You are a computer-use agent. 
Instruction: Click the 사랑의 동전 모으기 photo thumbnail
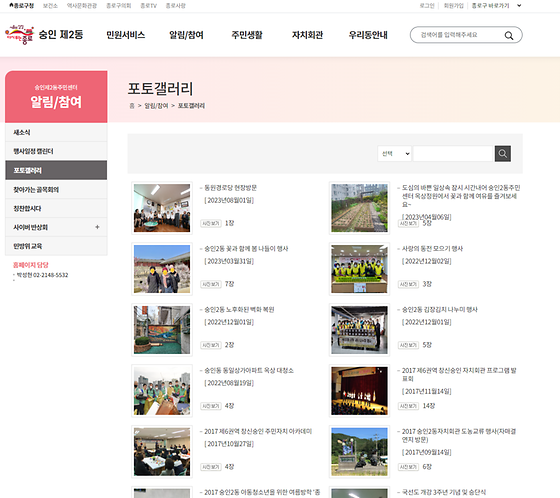point(359,269)
